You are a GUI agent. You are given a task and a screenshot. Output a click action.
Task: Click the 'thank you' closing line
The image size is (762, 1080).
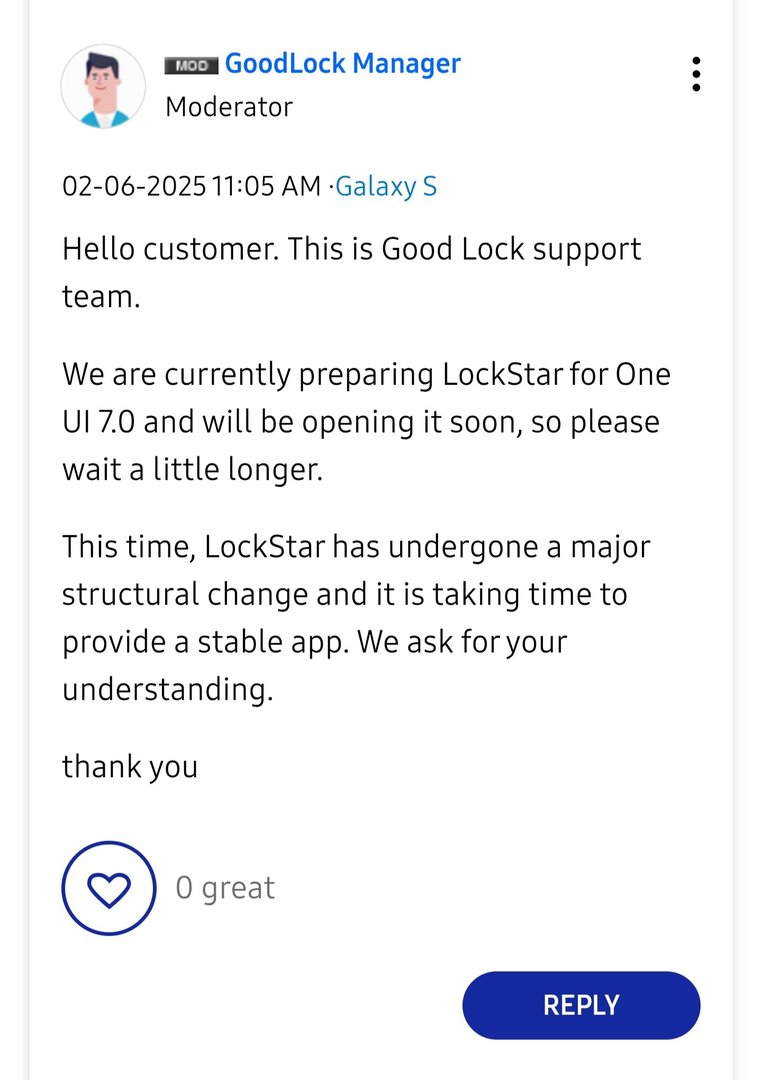coord(130,767)
